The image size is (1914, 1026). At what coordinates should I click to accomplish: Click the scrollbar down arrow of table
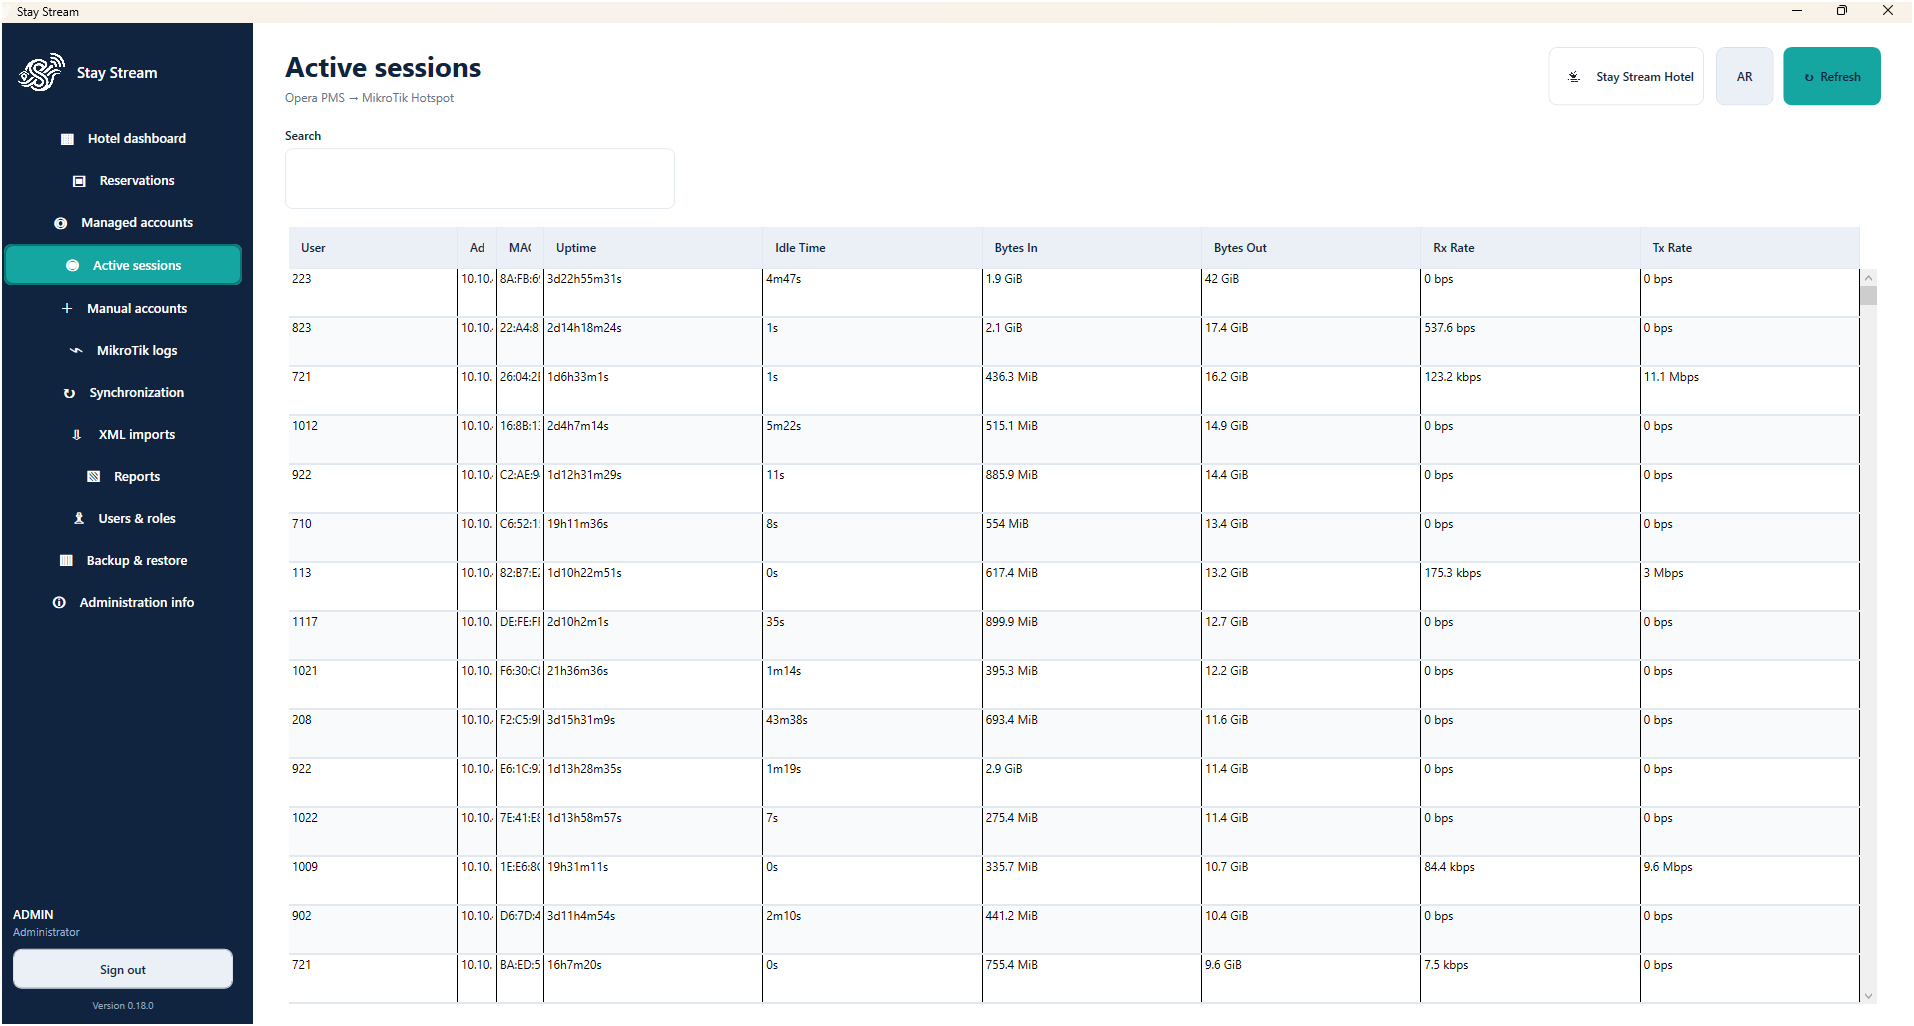pyautogui.click(x=1868, y=995)
